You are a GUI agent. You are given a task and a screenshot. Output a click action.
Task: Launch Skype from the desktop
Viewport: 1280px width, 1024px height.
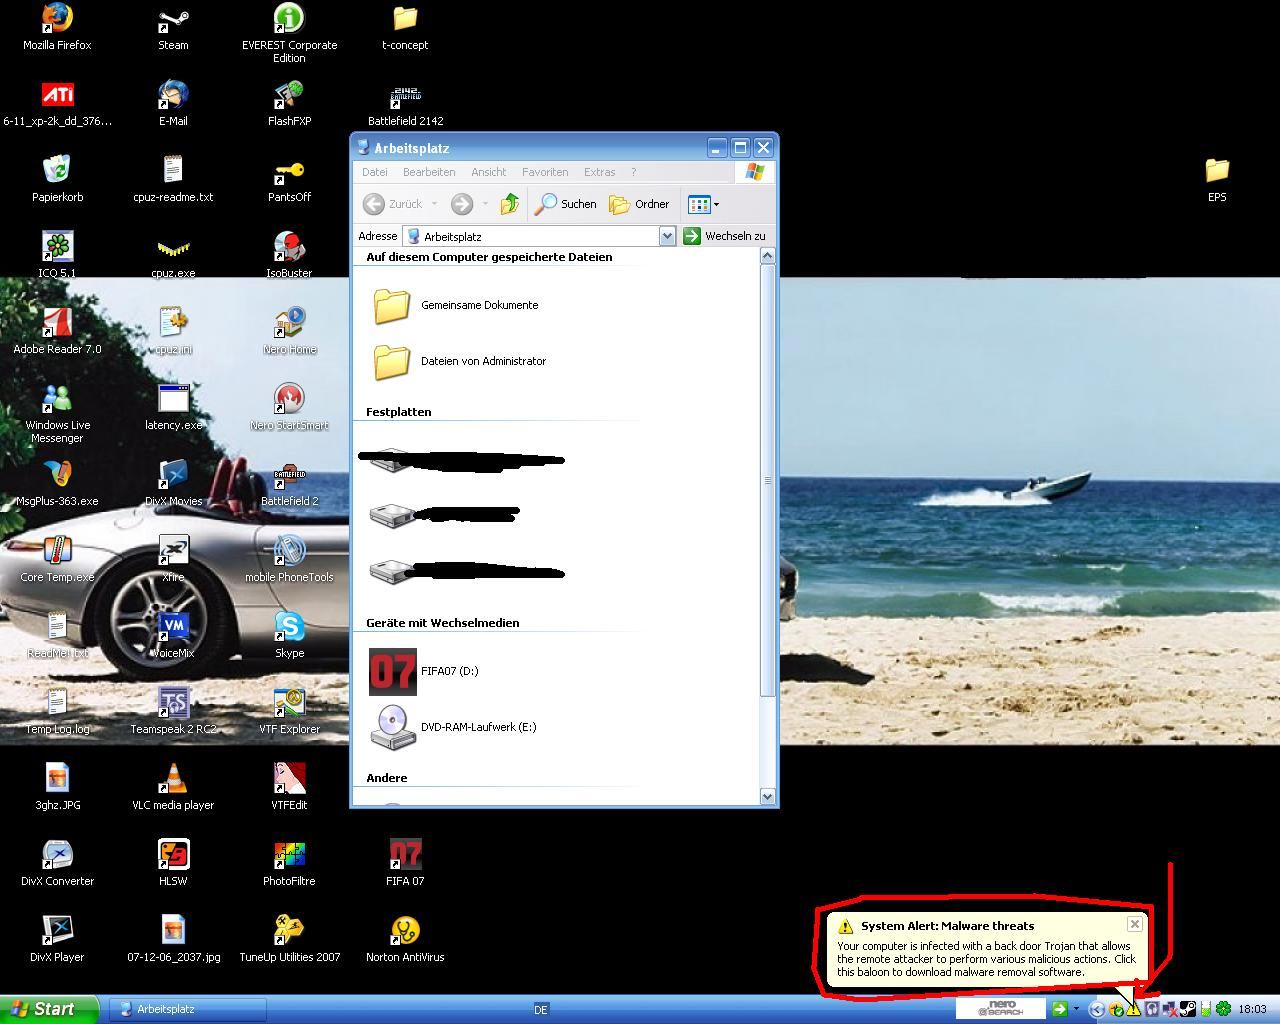(x=289, y=635)
